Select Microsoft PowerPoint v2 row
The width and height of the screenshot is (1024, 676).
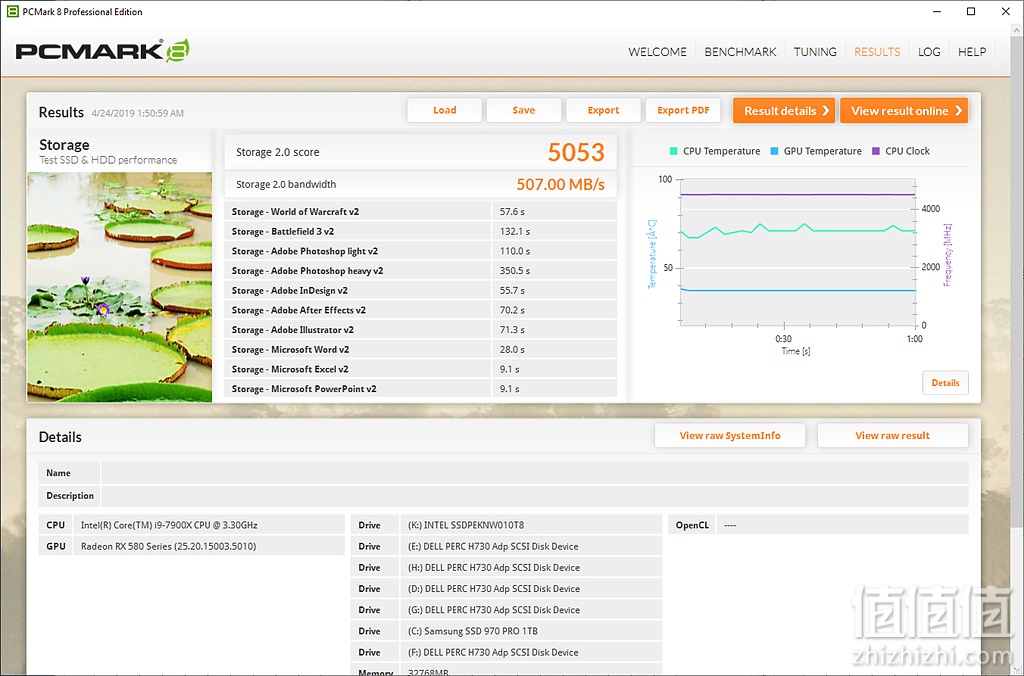coord(421,389)
